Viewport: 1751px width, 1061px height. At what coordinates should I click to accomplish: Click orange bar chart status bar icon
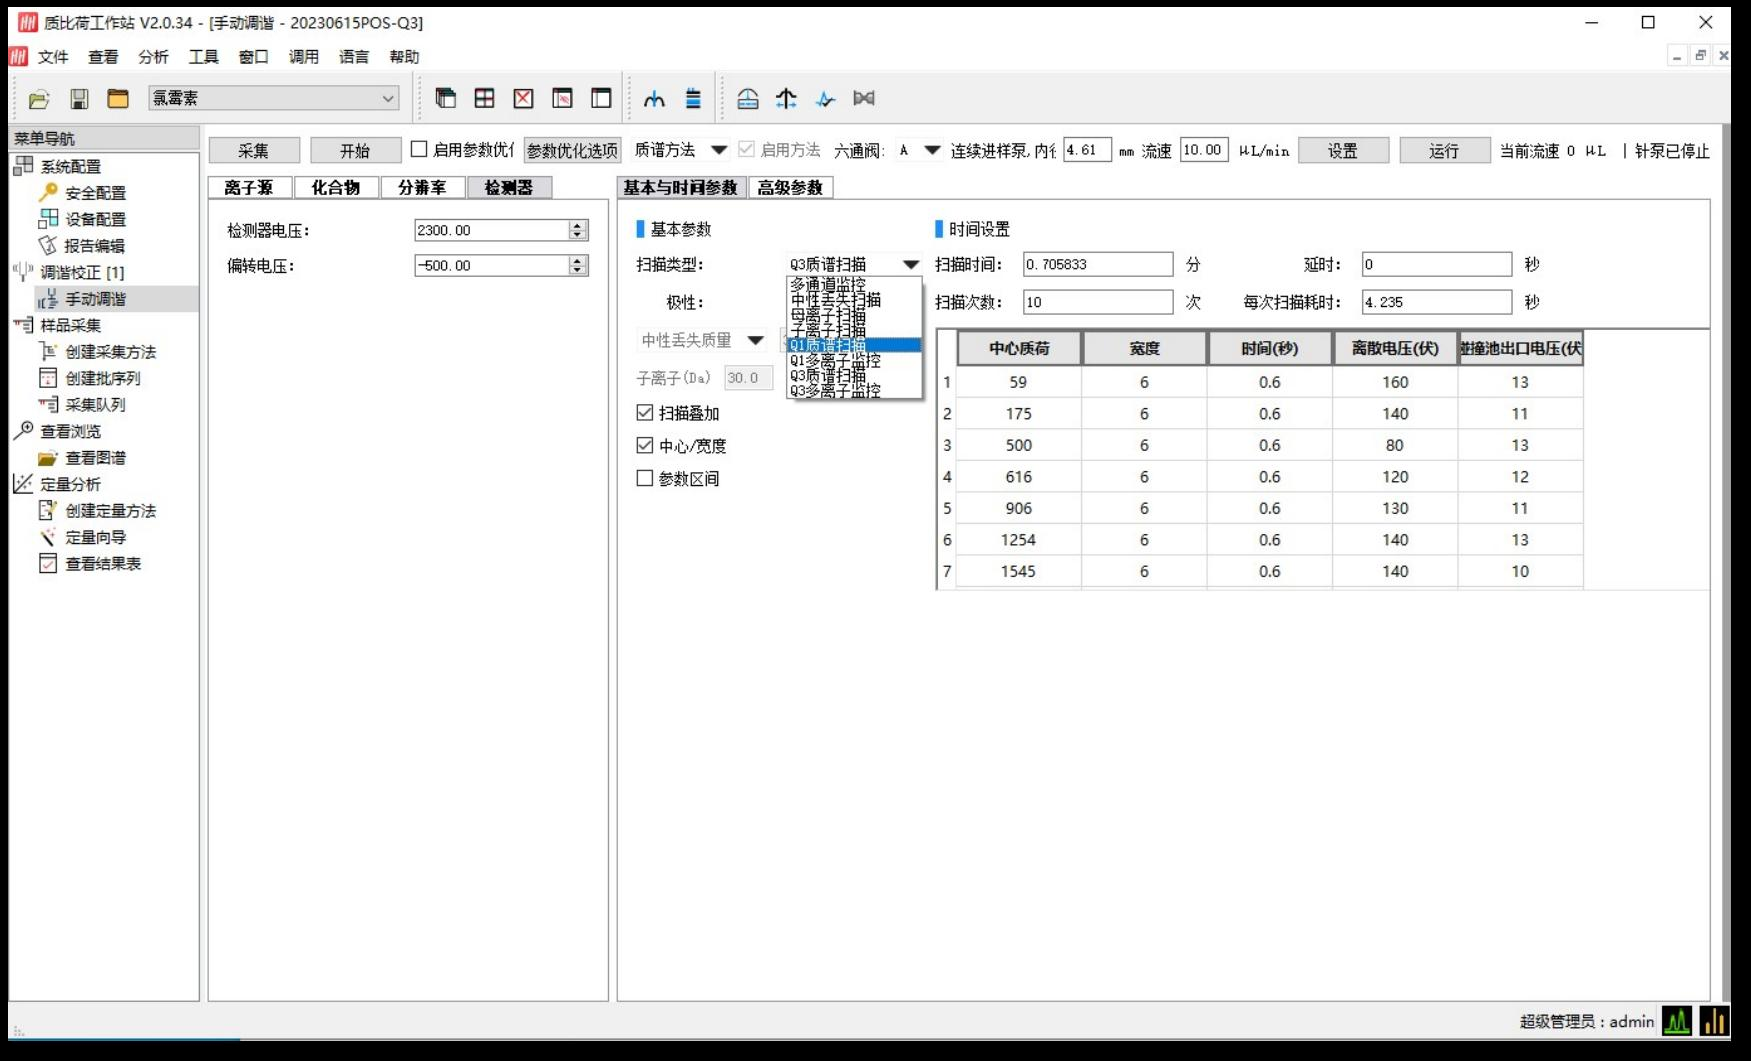pos(1714,1021)
